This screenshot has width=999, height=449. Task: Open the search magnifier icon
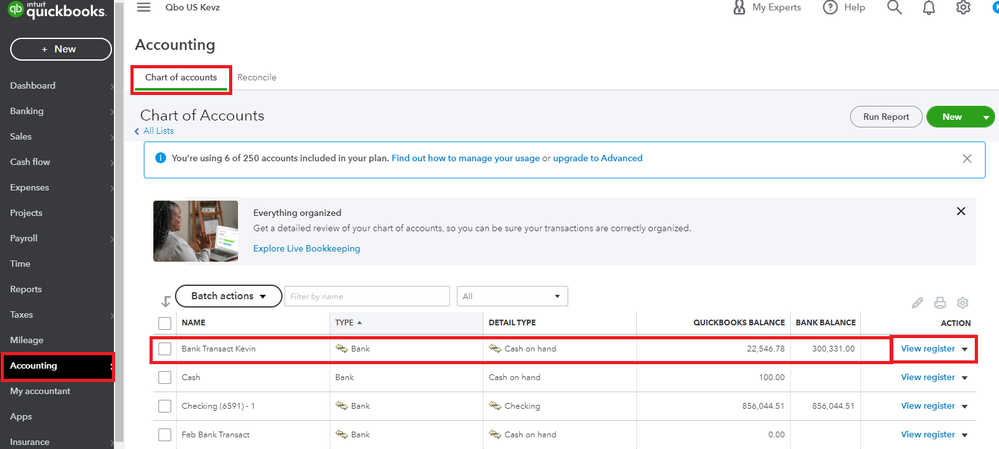895,8
